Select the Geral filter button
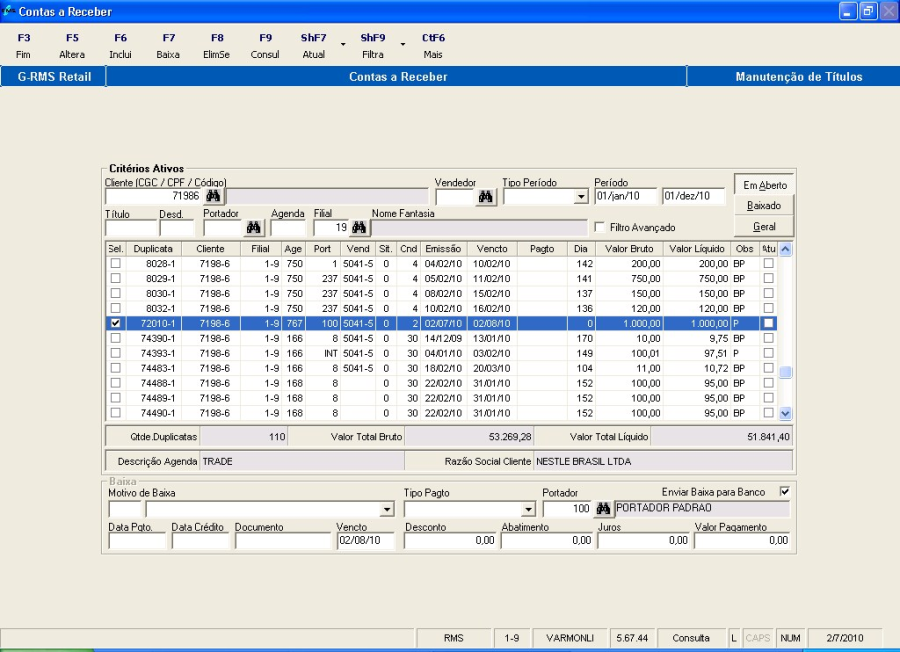Screen dimensions: 900x652 tap(764, 227)
